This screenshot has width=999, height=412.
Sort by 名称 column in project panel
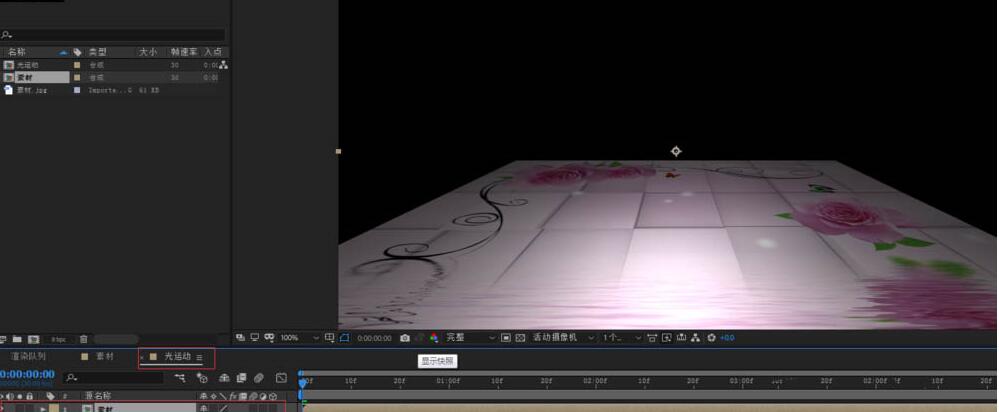point(17,52)
